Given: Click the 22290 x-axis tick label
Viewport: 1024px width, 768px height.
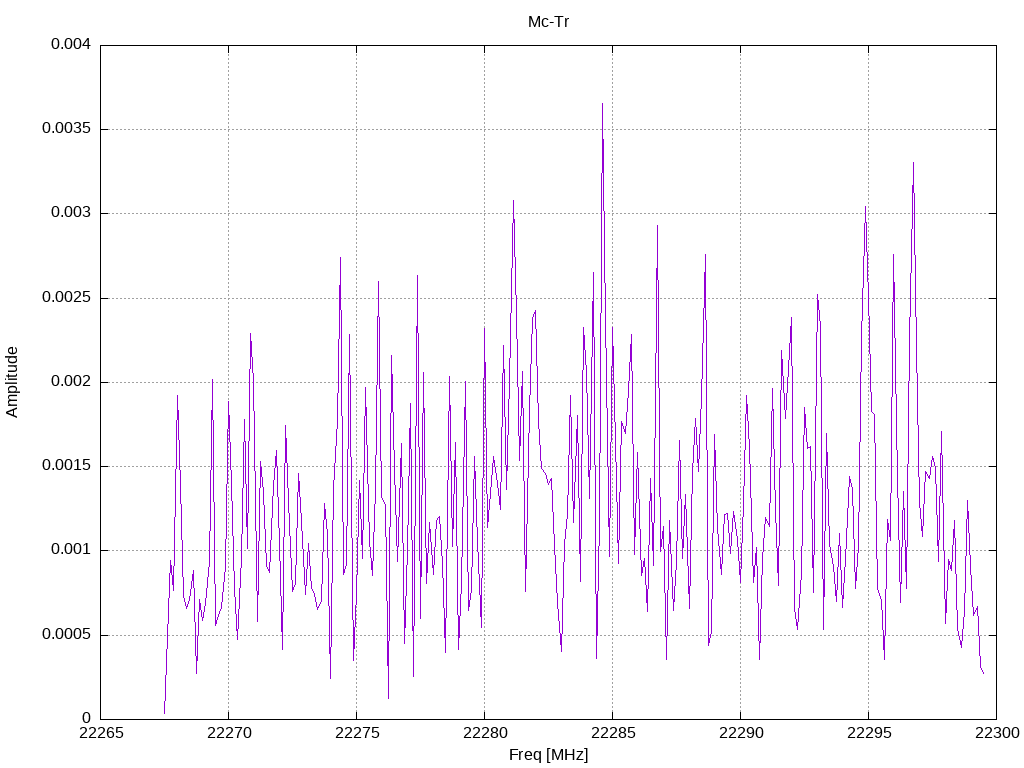Looking at the screenshot, I should click(x=741, y=733).
